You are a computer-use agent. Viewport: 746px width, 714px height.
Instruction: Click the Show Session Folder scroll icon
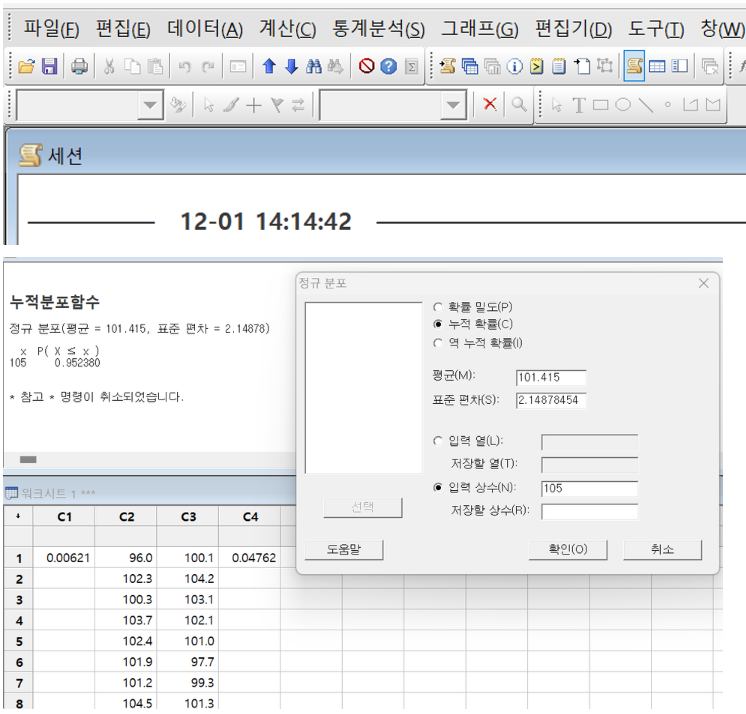point(447,66)
